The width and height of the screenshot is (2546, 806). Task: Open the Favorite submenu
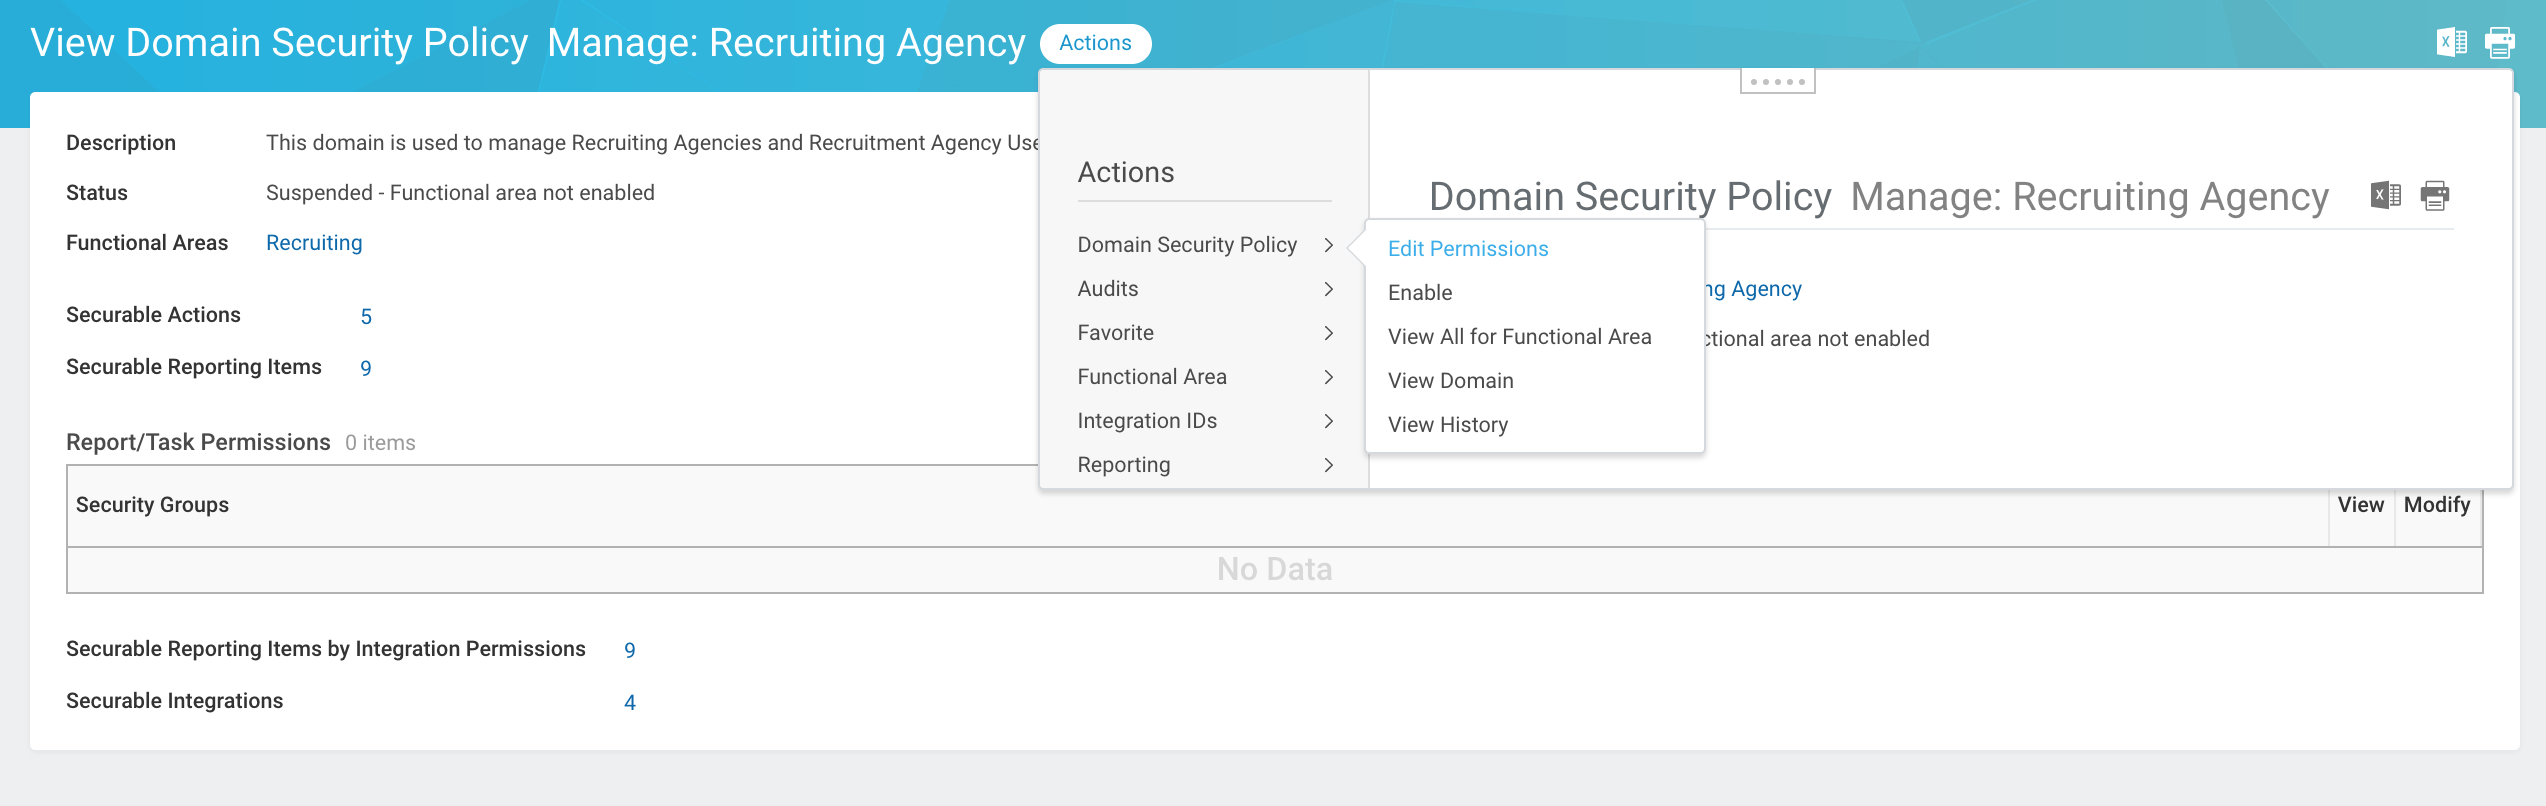click(1114, 332)
